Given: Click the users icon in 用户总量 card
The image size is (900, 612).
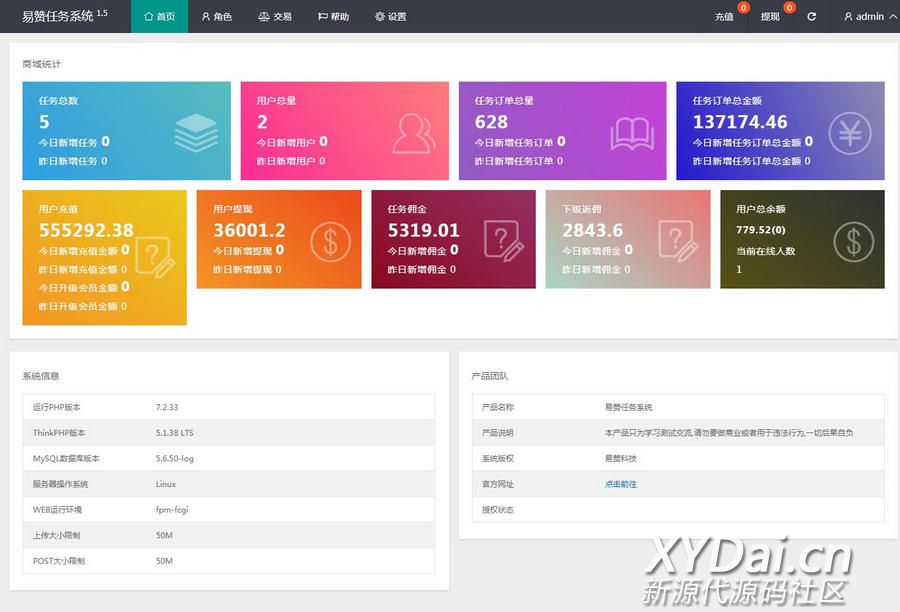Looking at the screenshot, I should tap(414, 132).
